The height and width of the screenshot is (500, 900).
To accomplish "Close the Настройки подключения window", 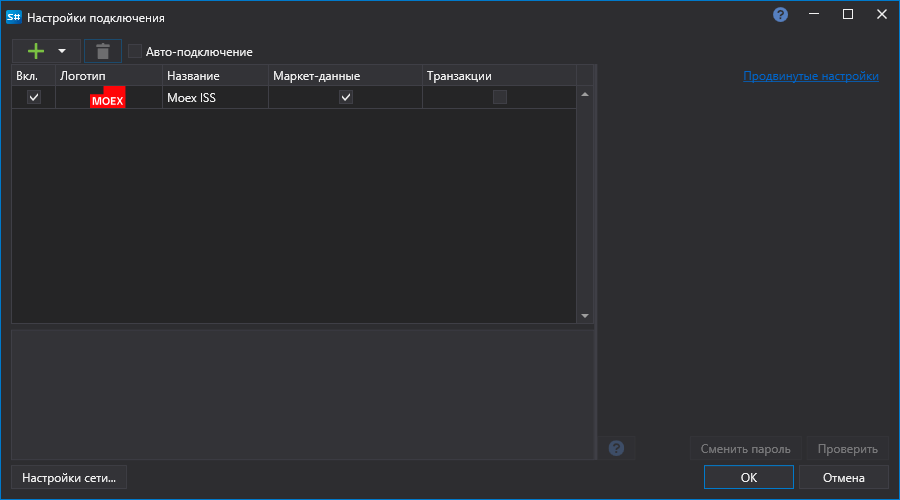I will point(882,14).
